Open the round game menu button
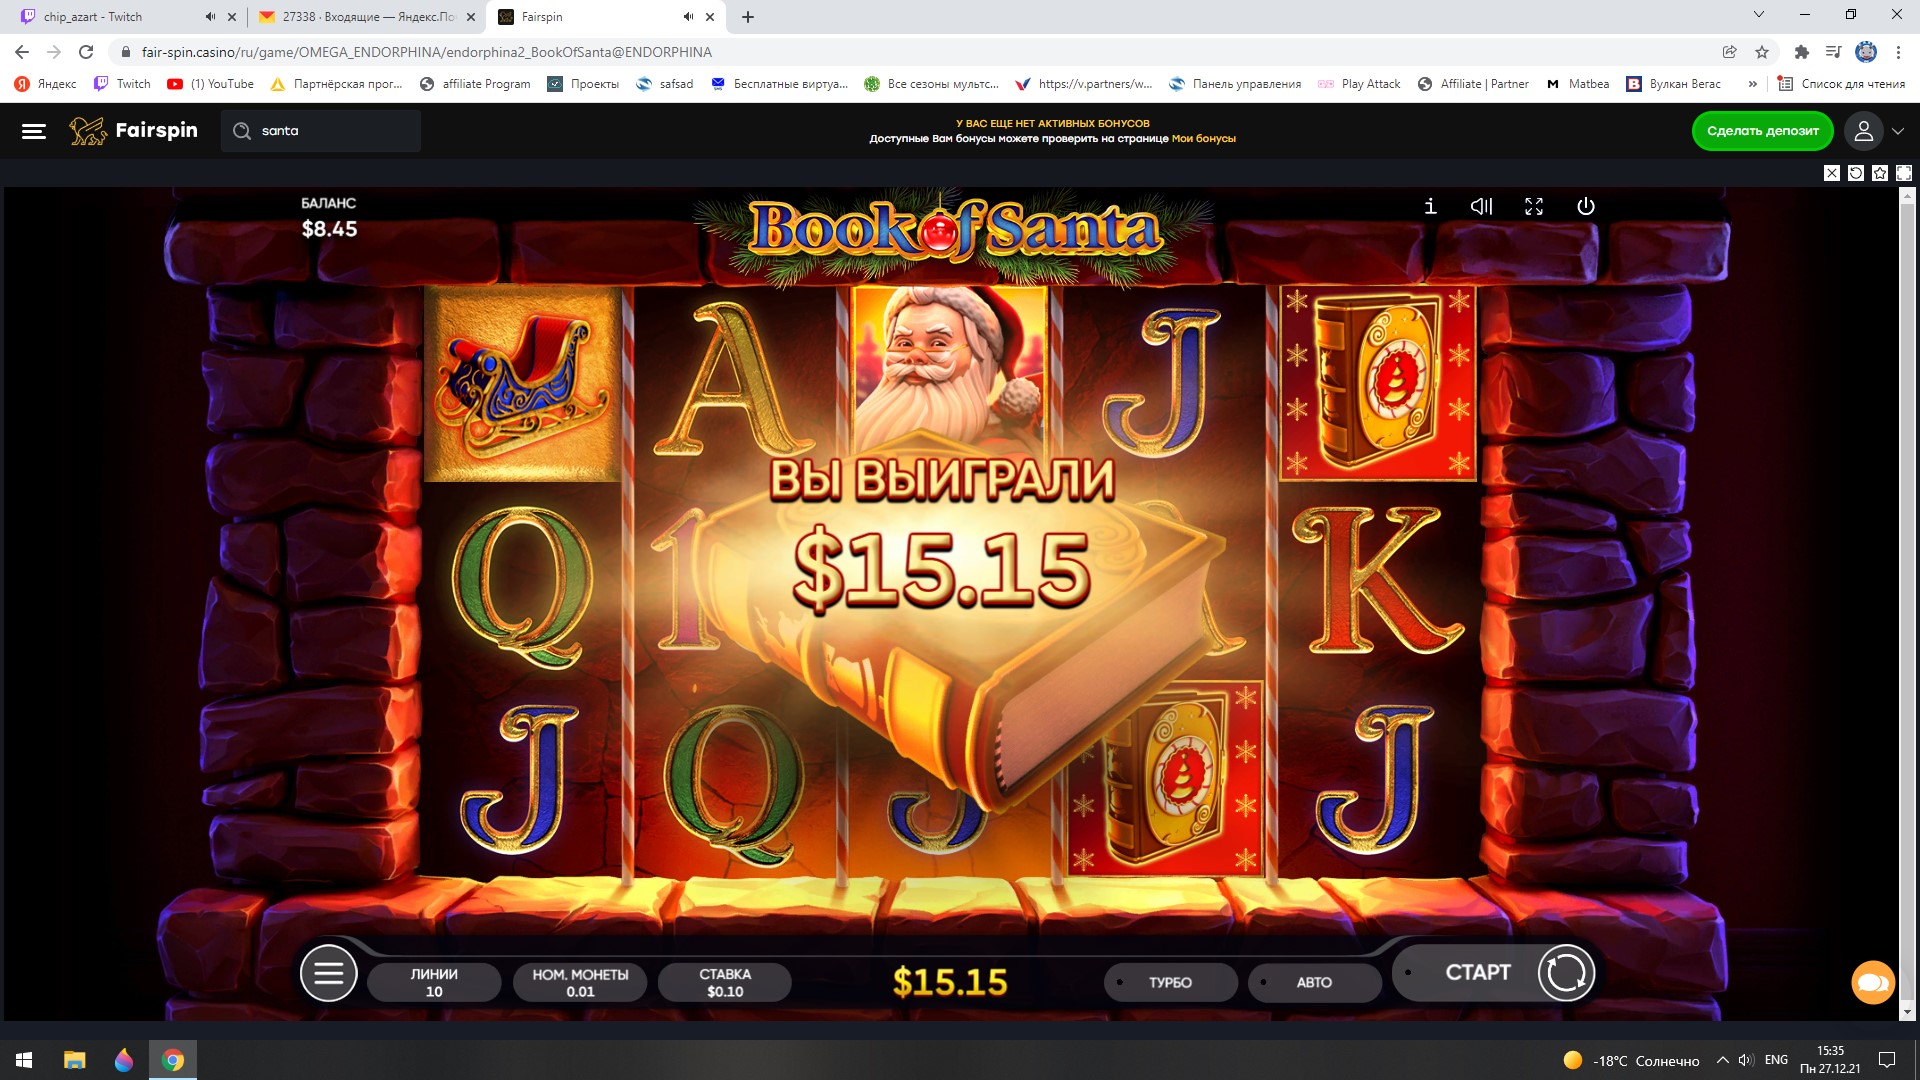Image resolution: width=1920 pixels, height=1080 pixels. coord(329,973)
